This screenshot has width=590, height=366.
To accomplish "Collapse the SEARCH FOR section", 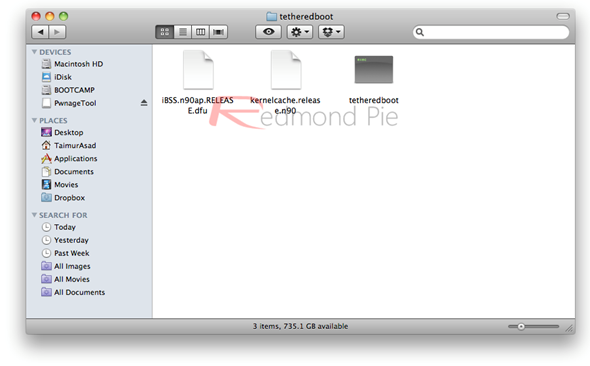I will pos(35,215).
